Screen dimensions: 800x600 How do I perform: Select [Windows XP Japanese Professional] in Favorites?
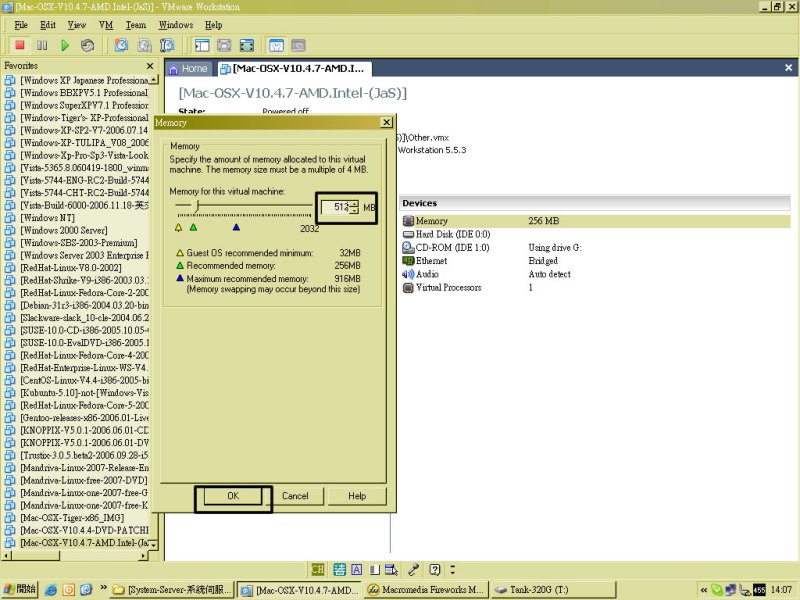tap(84, 80)
